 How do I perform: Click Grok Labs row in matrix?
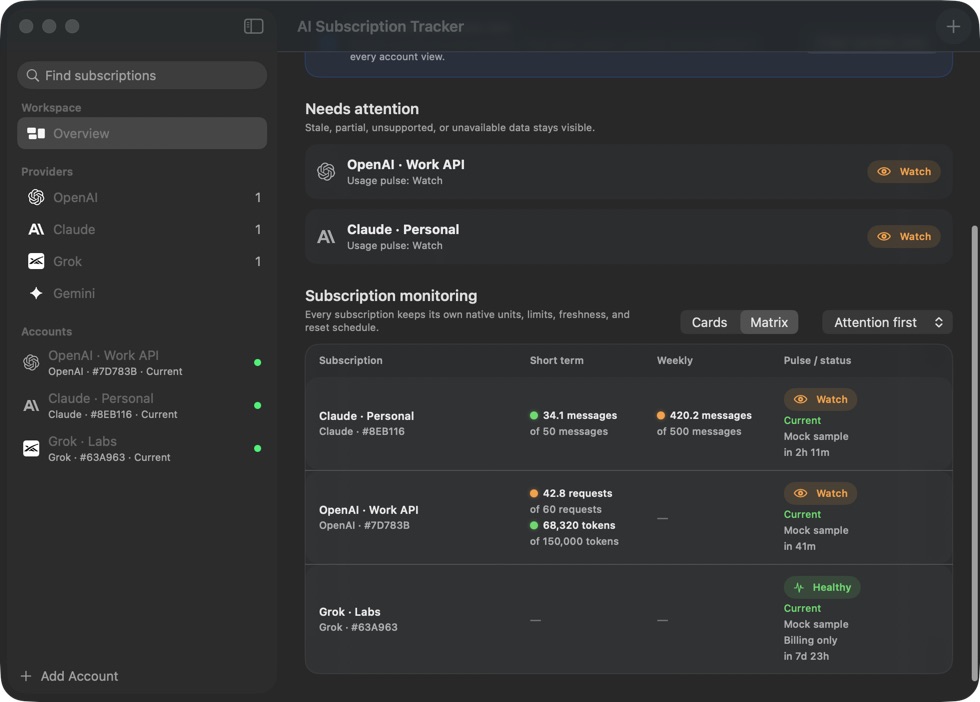[x=629, y=619]
